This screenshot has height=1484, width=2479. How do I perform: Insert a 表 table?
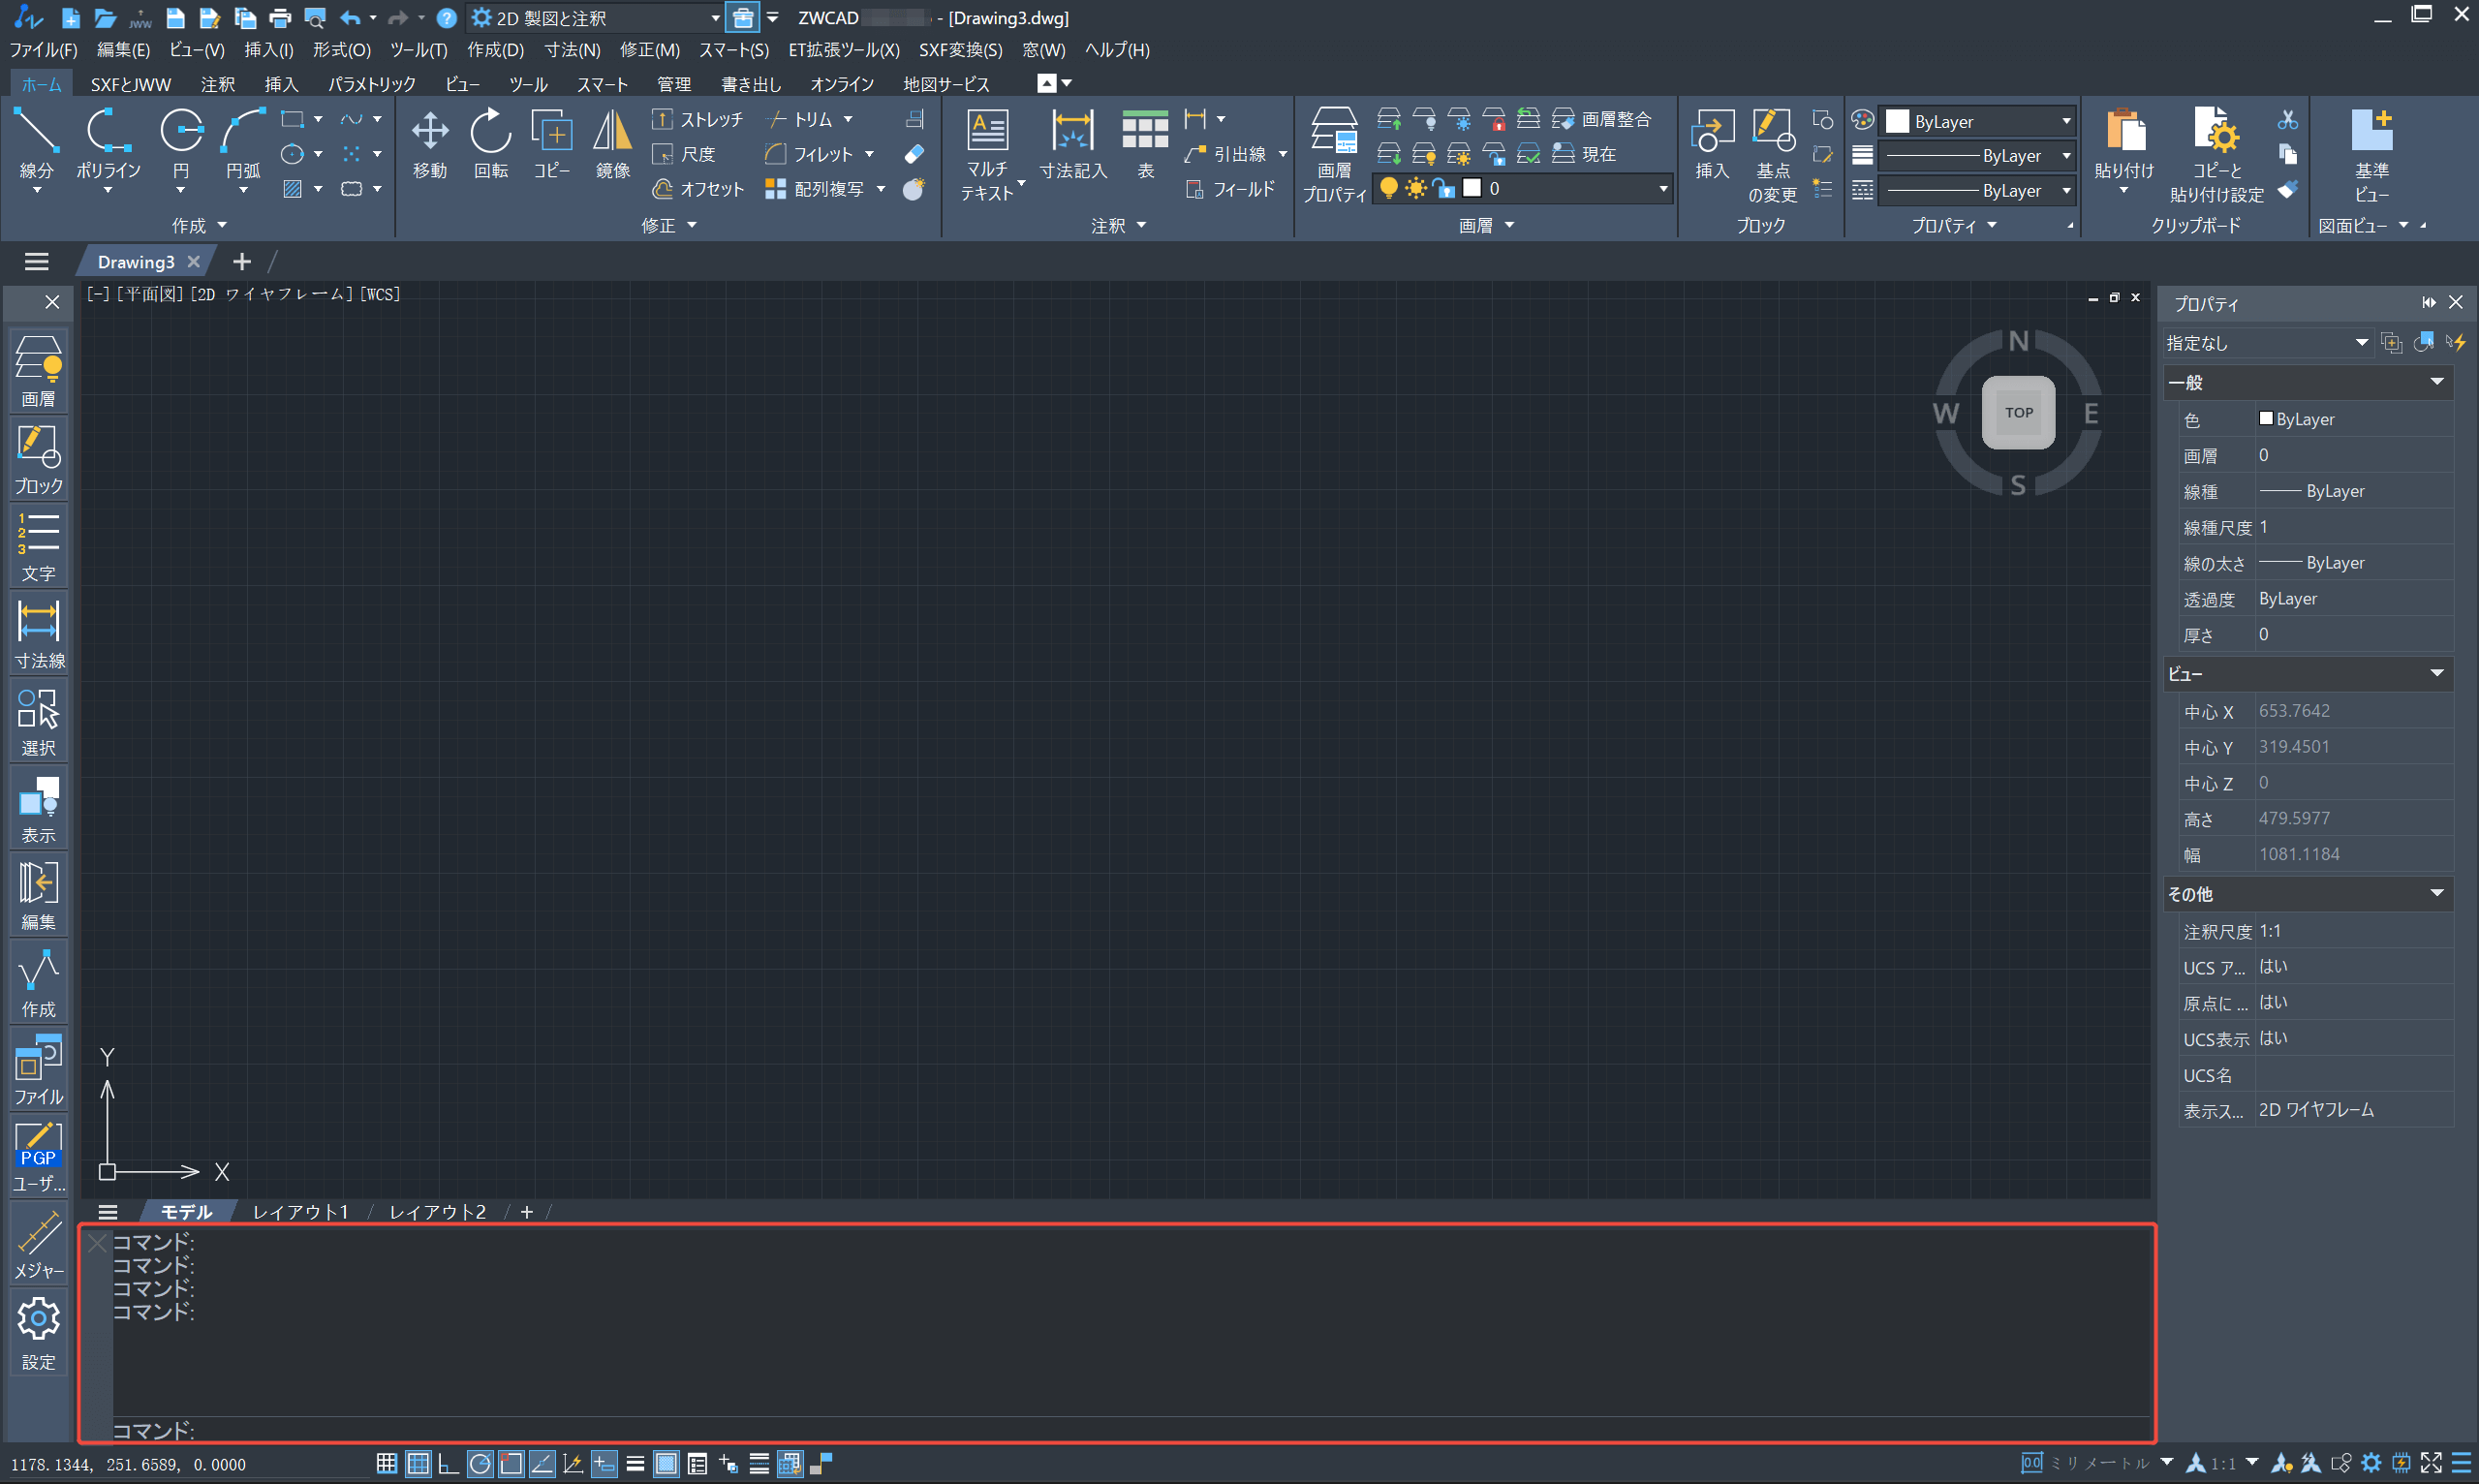point(1146,145)
